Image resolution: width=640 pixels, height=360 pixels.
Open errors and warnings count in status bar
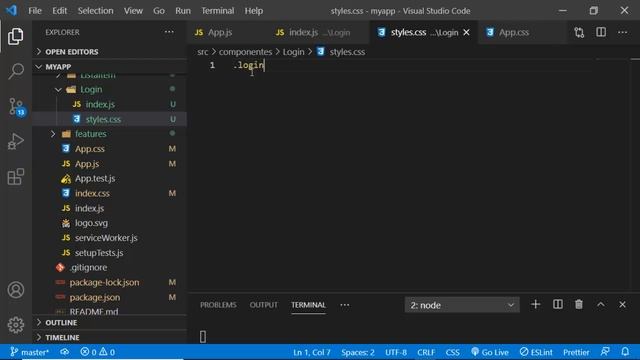coord(98,352)
